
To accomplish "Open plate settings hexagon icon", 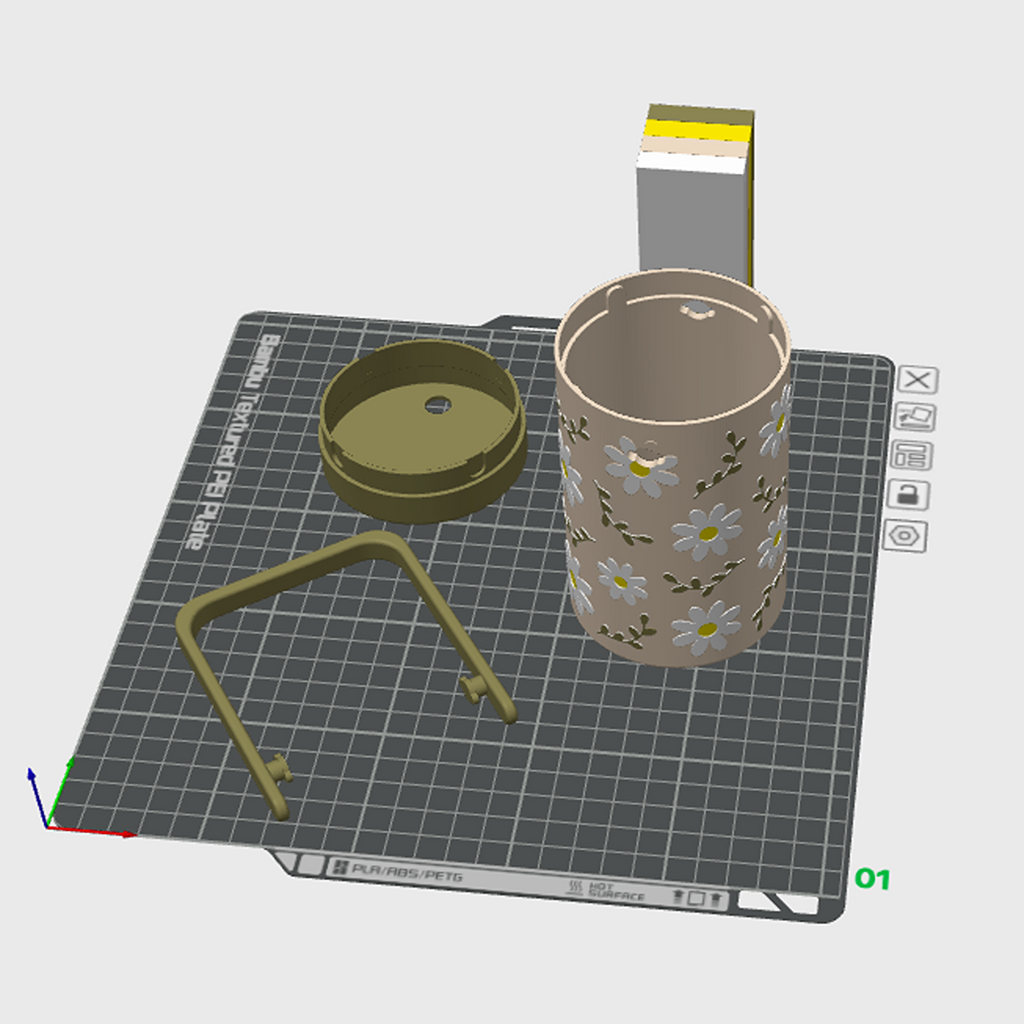I will (904, 536).
